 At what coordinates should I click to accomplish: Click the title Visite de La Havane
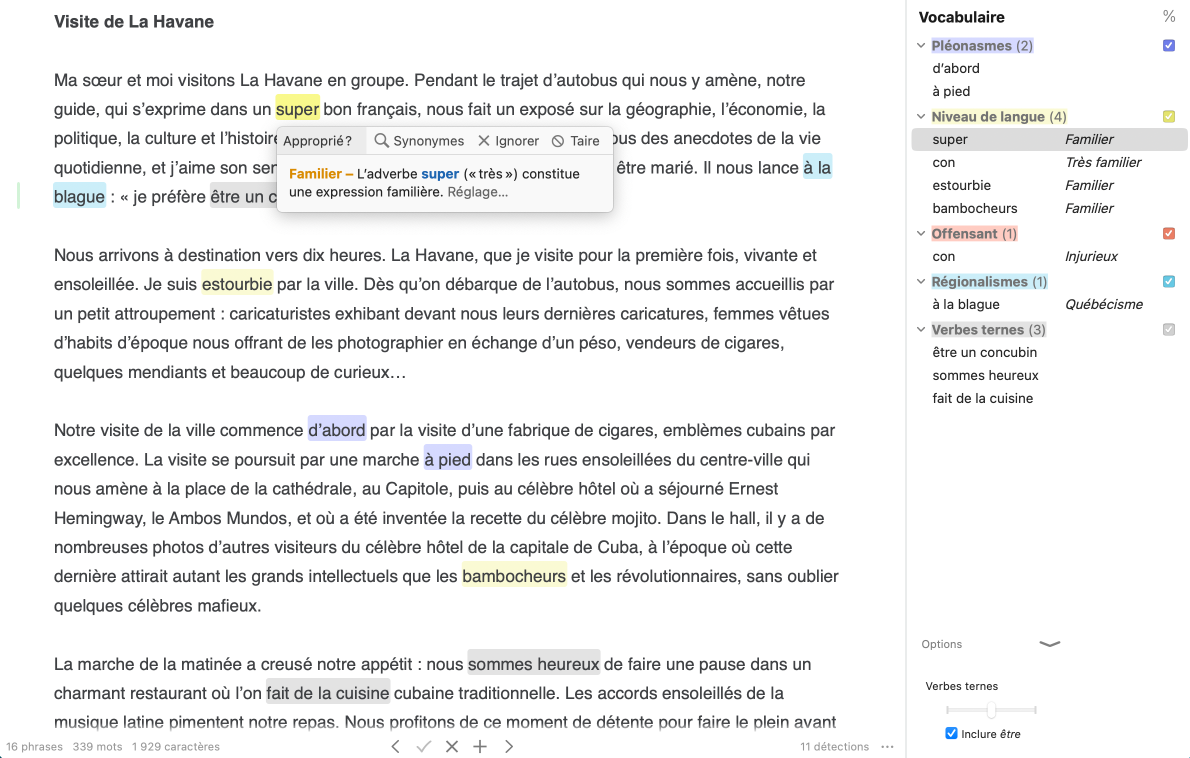tap(134, 21)
